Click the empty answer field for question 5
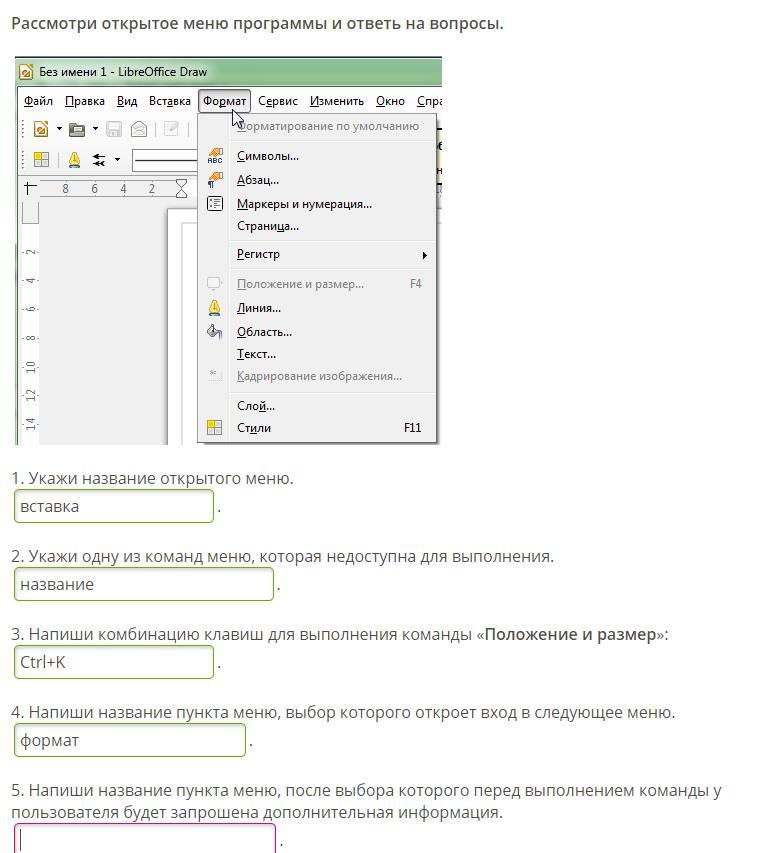 click(x=145, y=839)
